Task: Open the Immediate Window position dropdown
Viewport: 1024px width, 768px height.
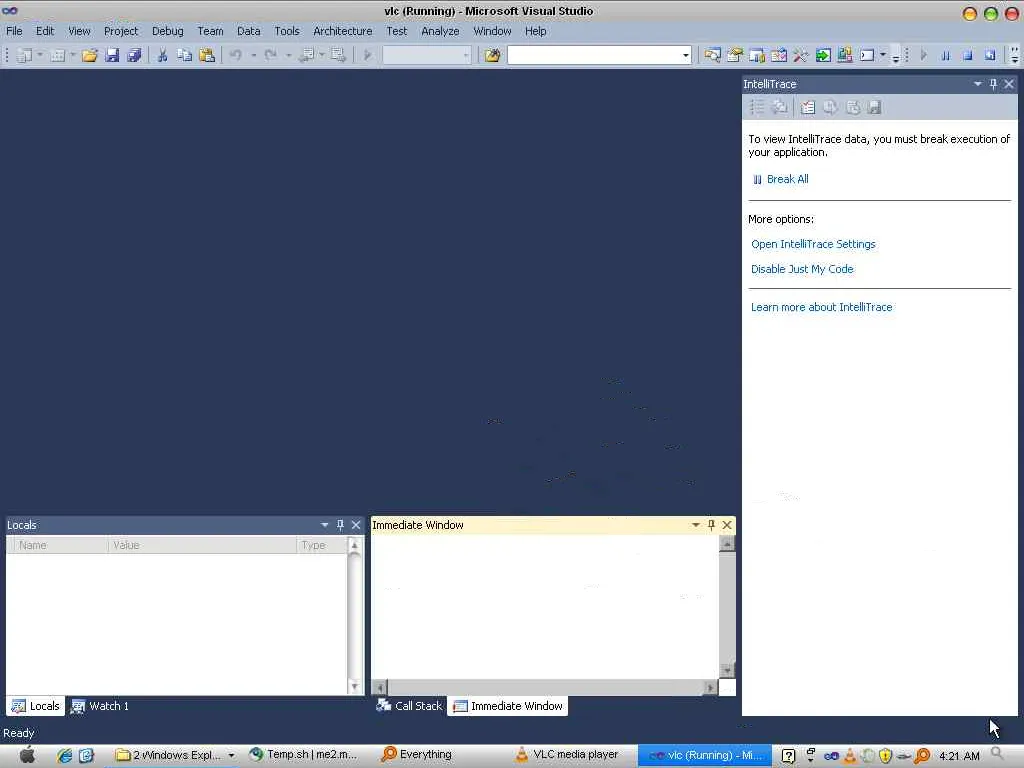Action: [696, 525]
